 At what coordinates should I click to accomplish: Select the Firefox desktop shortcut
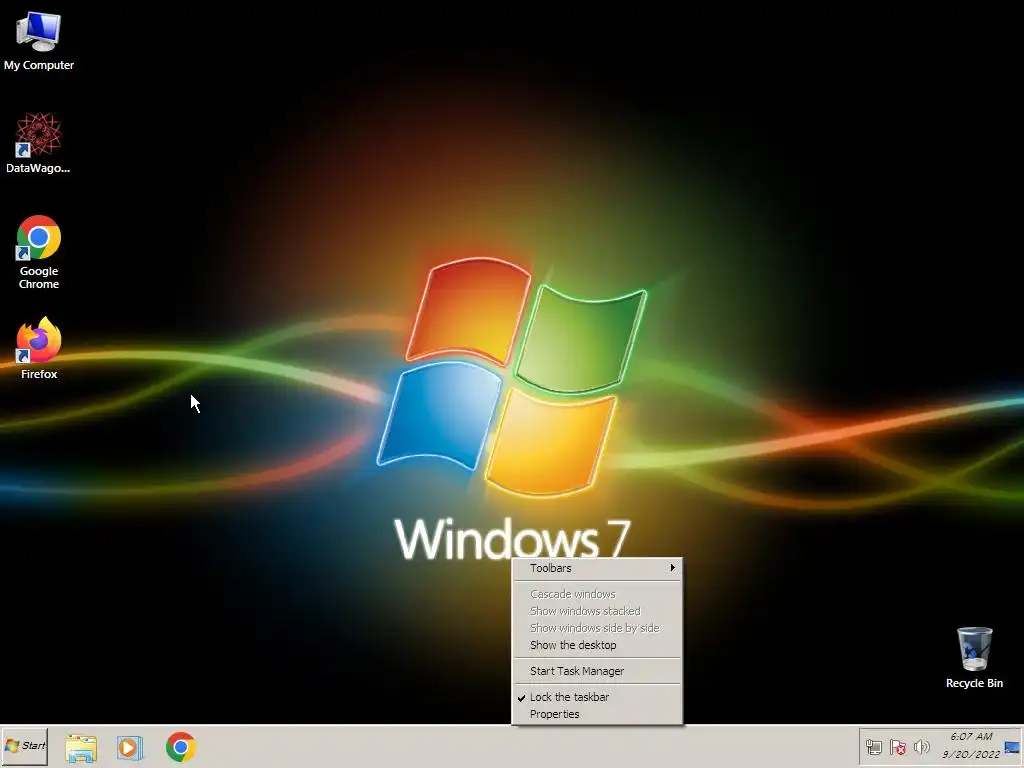coord(39,348)
